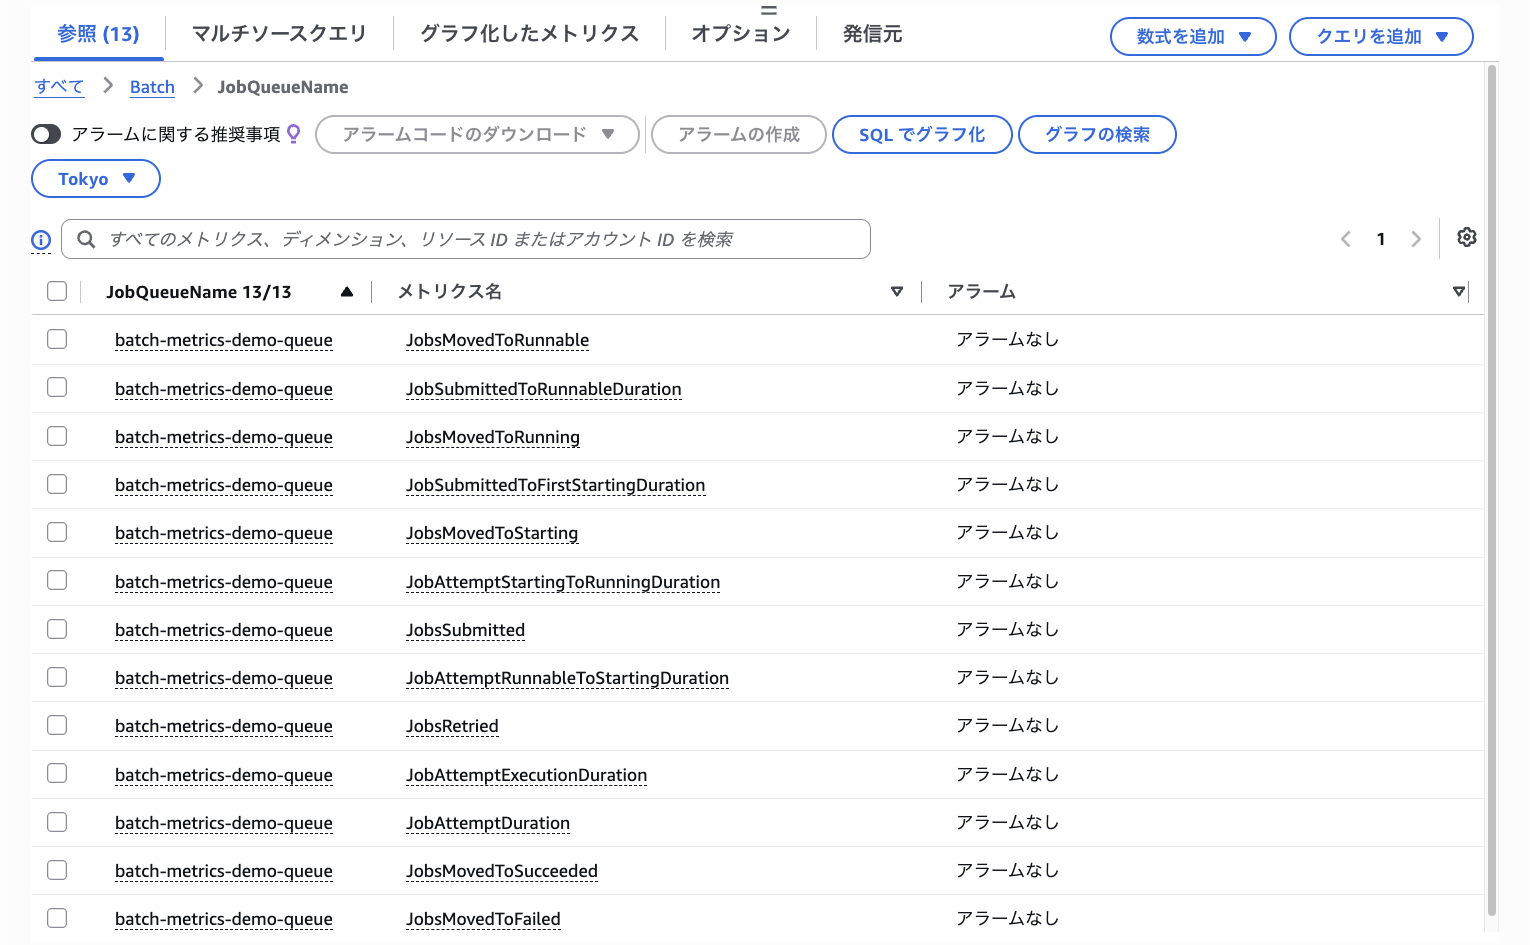Open JobAttemptExecutionDuration metric link
Image resolution: width=1530 pixels, height=945 pixels.
point(526,775)
